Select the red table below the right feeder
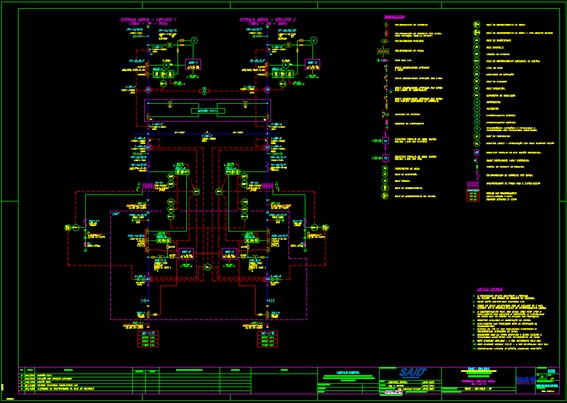567x403 pixels. click(267, 339)
